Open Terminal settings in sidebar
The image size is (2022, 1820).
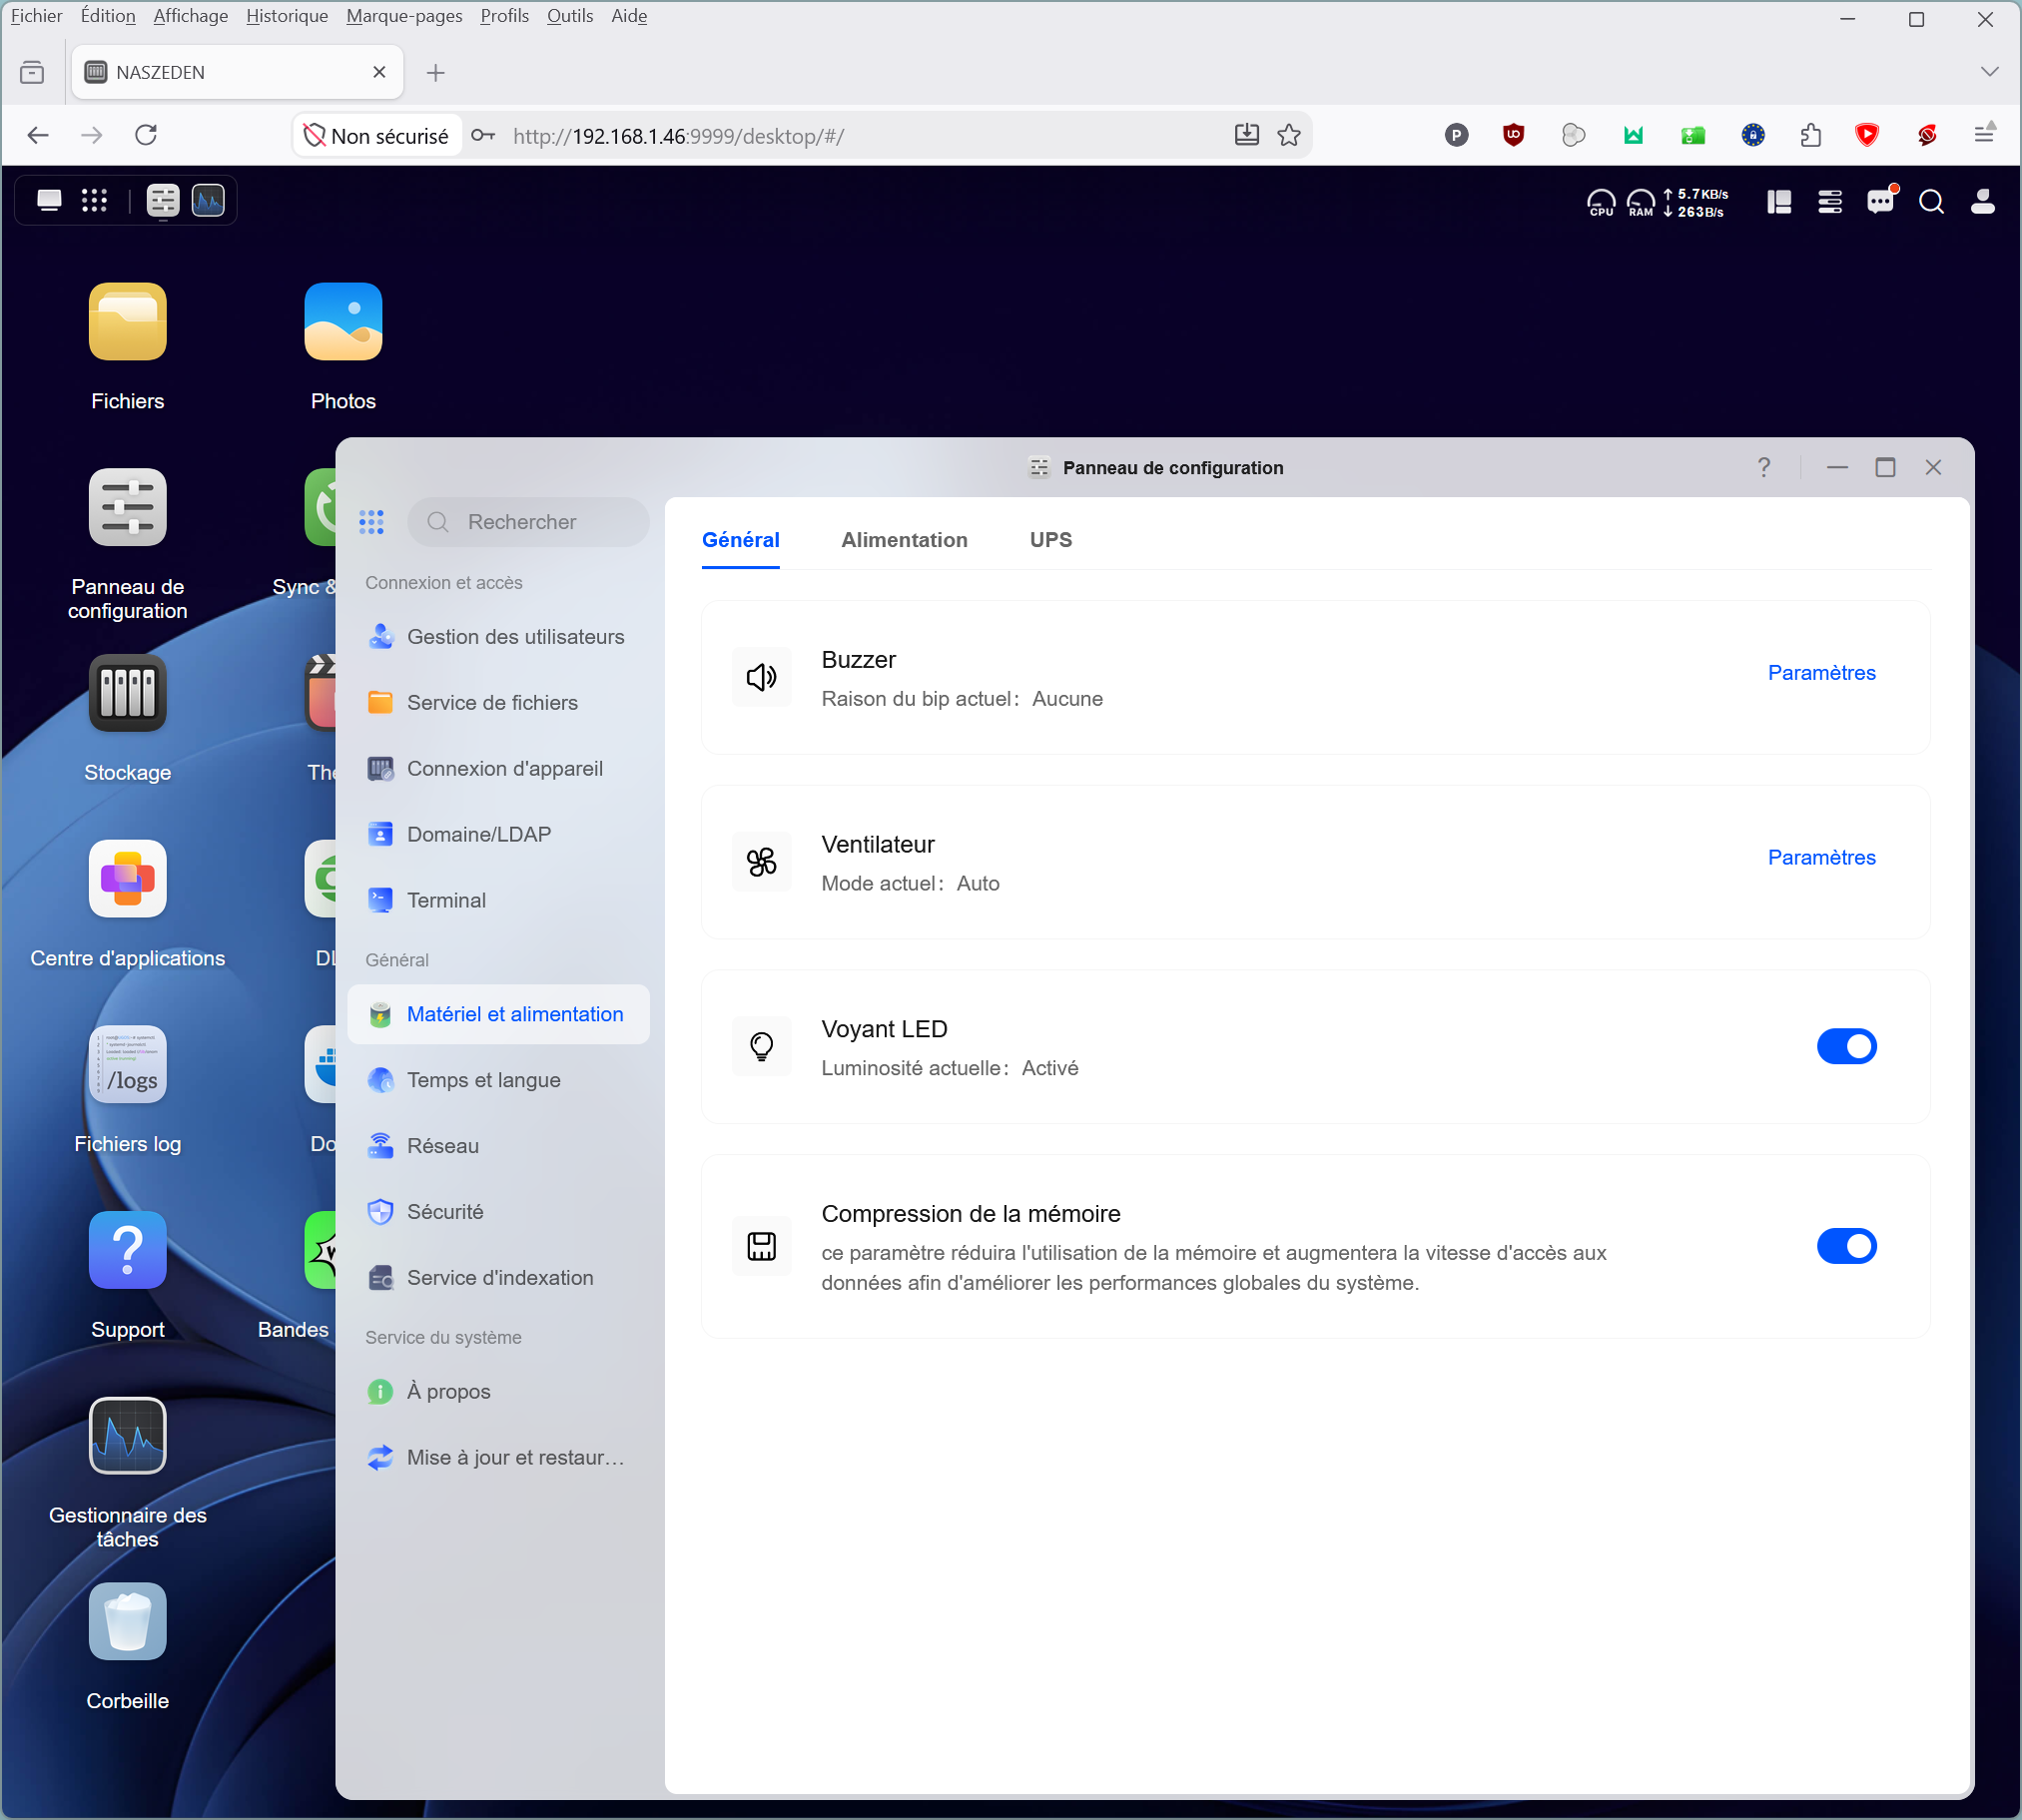click(498, 900)
